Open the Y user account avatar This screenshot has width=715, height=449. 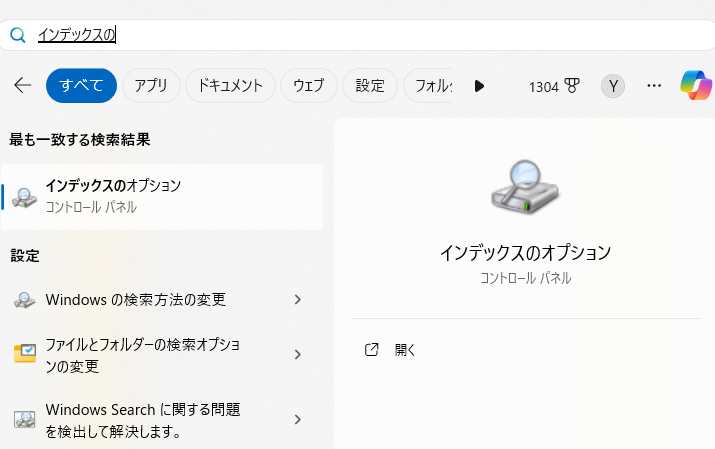(x=612, y=86)
